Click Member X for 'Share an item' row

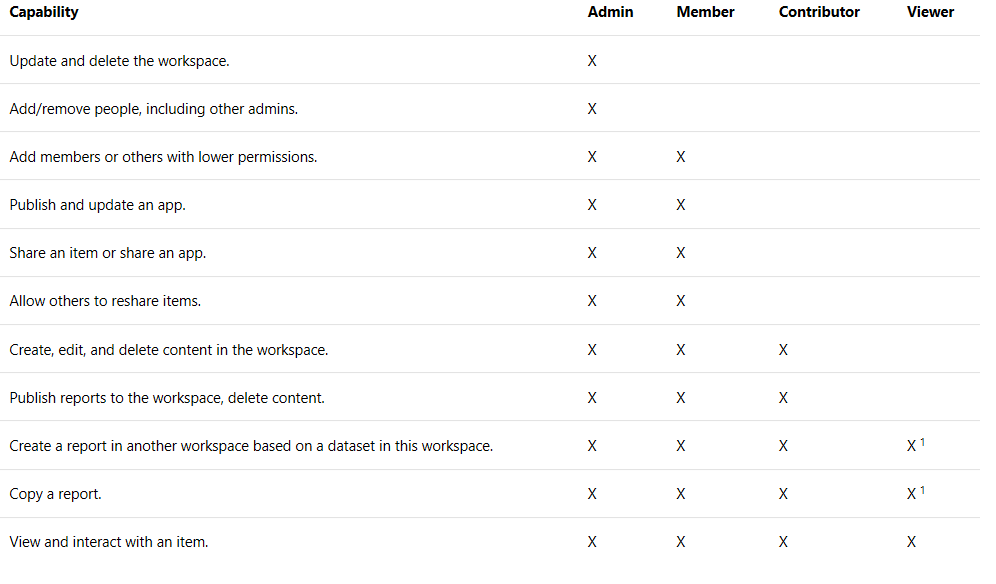pos(681,253)
